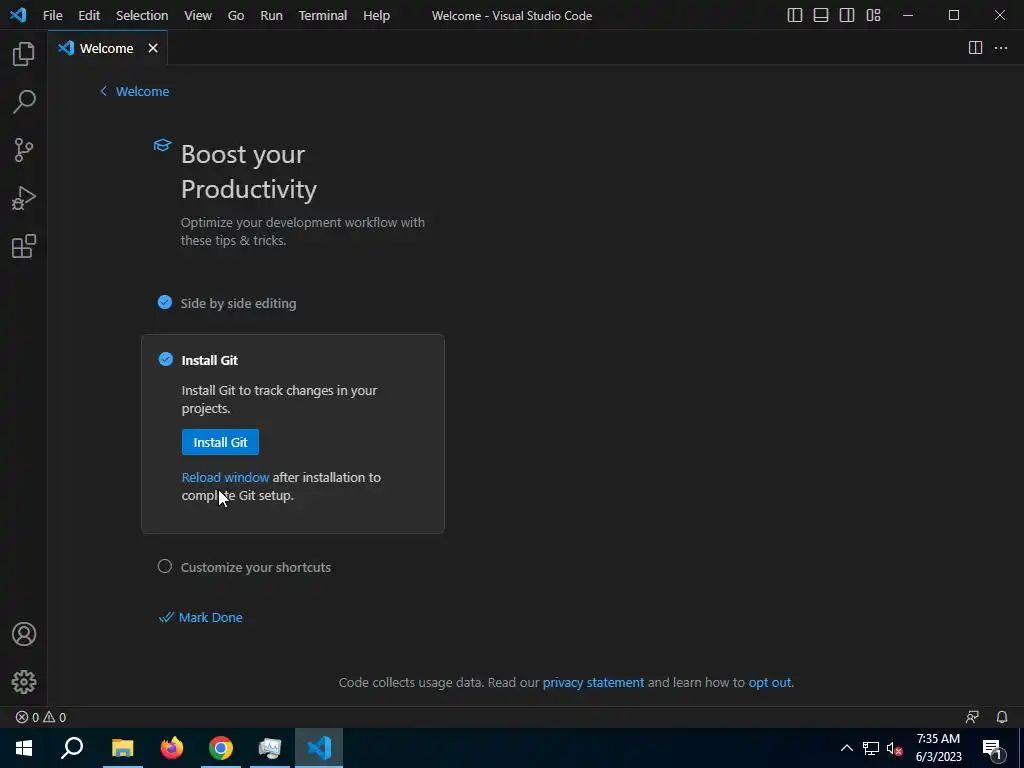The height and width of the screenshot is (768, 1024).
Task: Toggle panel layout icon in title bar
Action: pyautogui.click(x=821, y=15)
